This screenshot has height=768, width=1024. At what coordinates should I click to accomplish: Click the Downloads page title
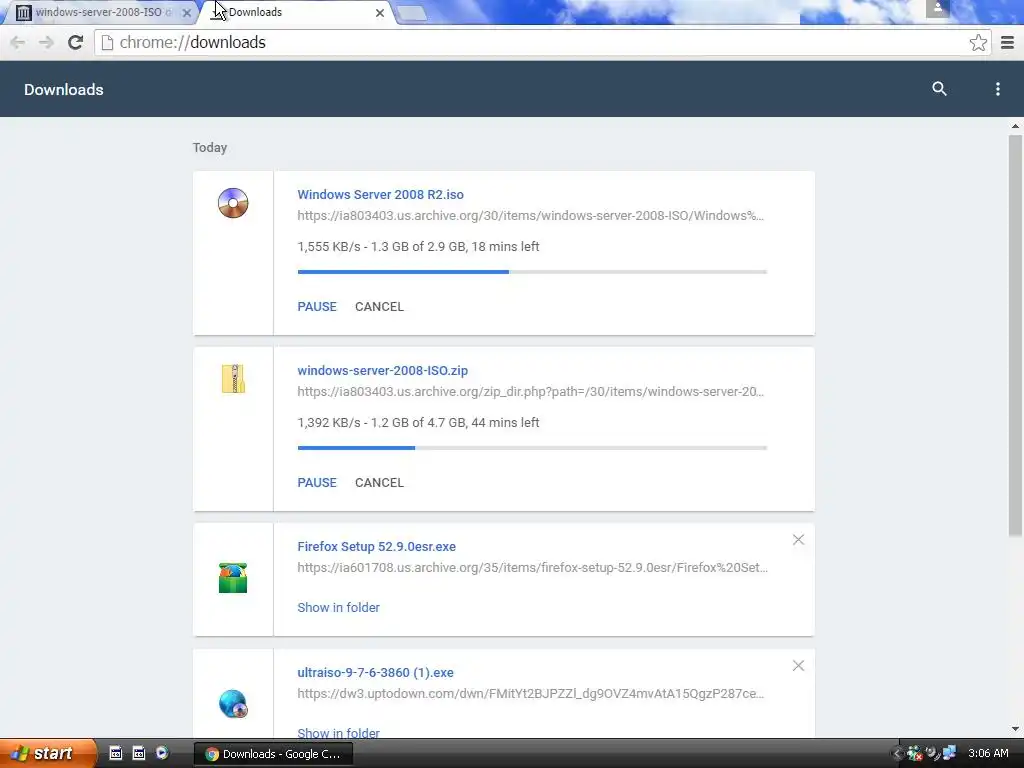point(63,89)
